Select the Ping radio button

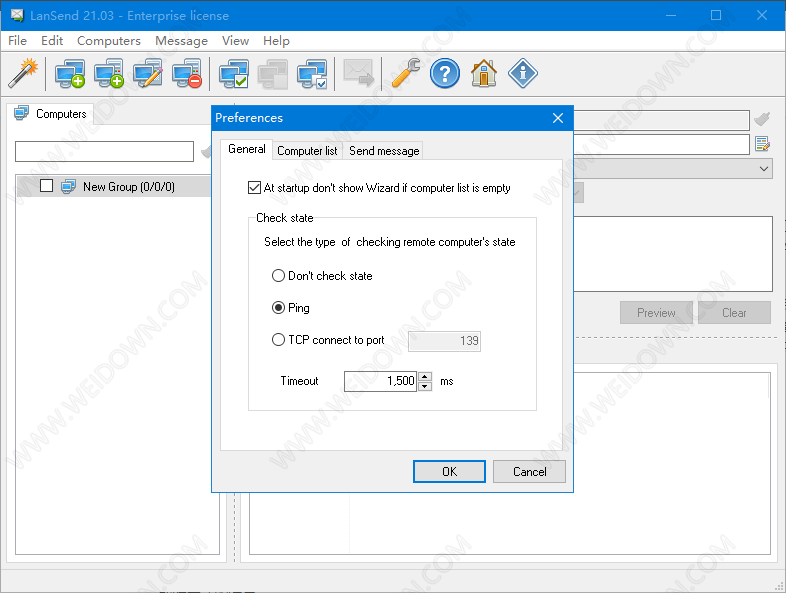[x=278, y=308]
